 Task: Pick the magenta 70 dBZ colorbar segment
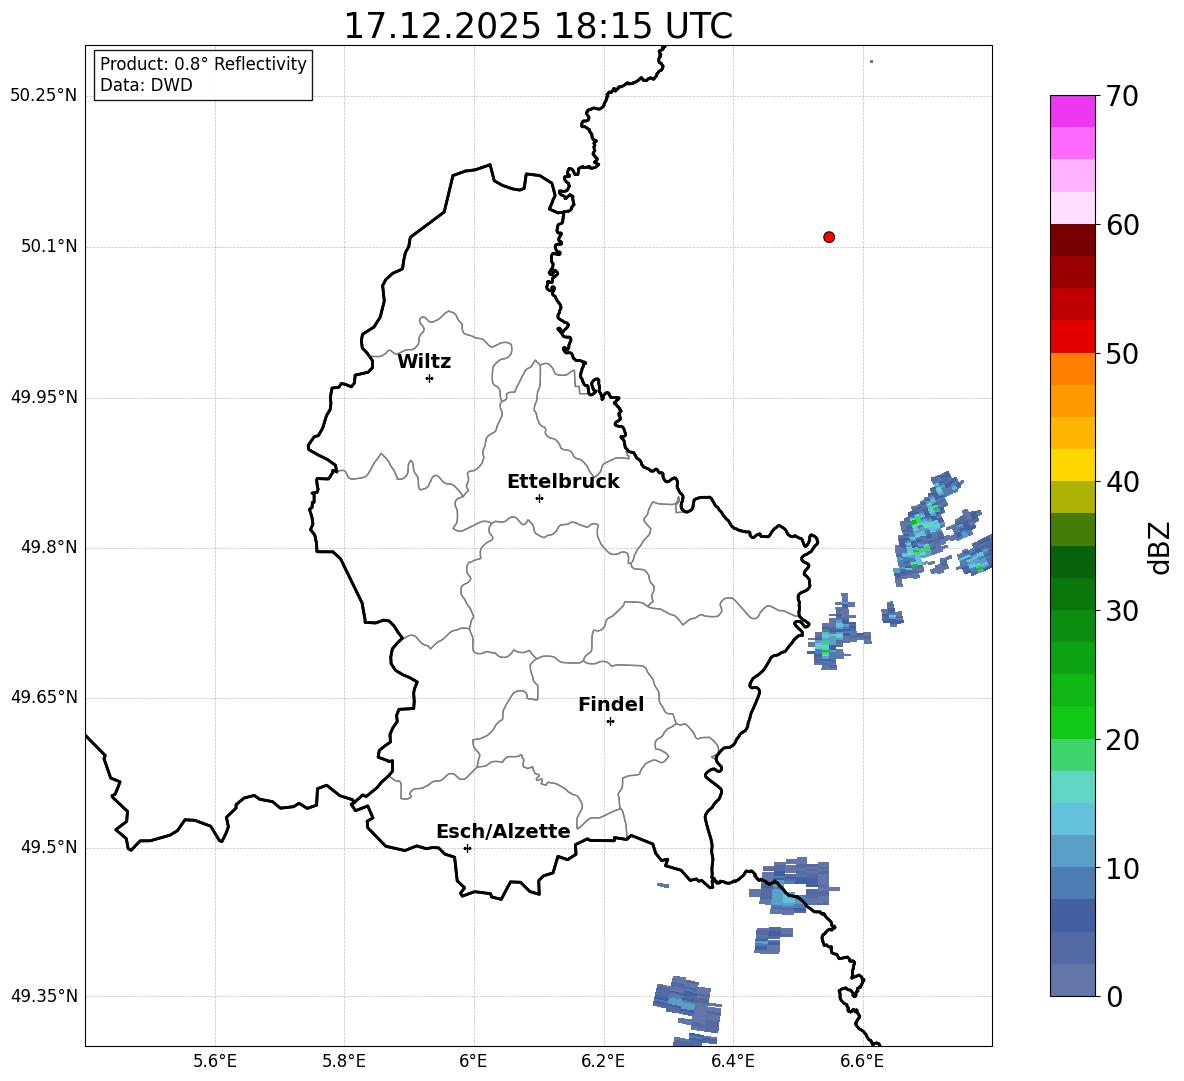coord(1072,111)
